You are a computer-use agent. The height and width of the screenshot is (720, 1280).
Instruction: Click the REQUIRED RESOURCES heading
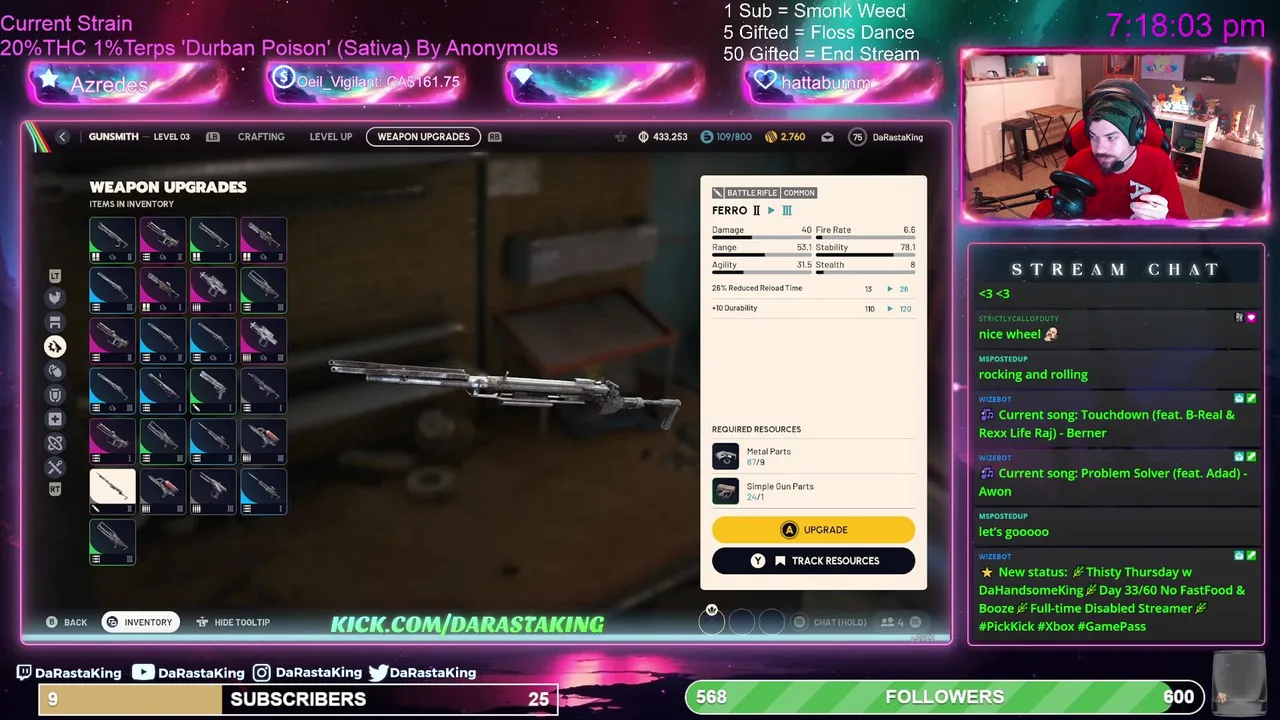(756, 429)
